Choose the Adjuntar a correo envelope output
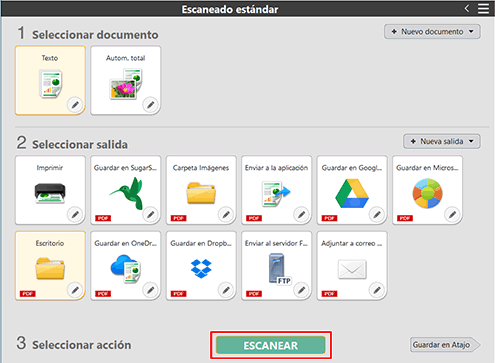The image size is (495, 363). [352, 266]
